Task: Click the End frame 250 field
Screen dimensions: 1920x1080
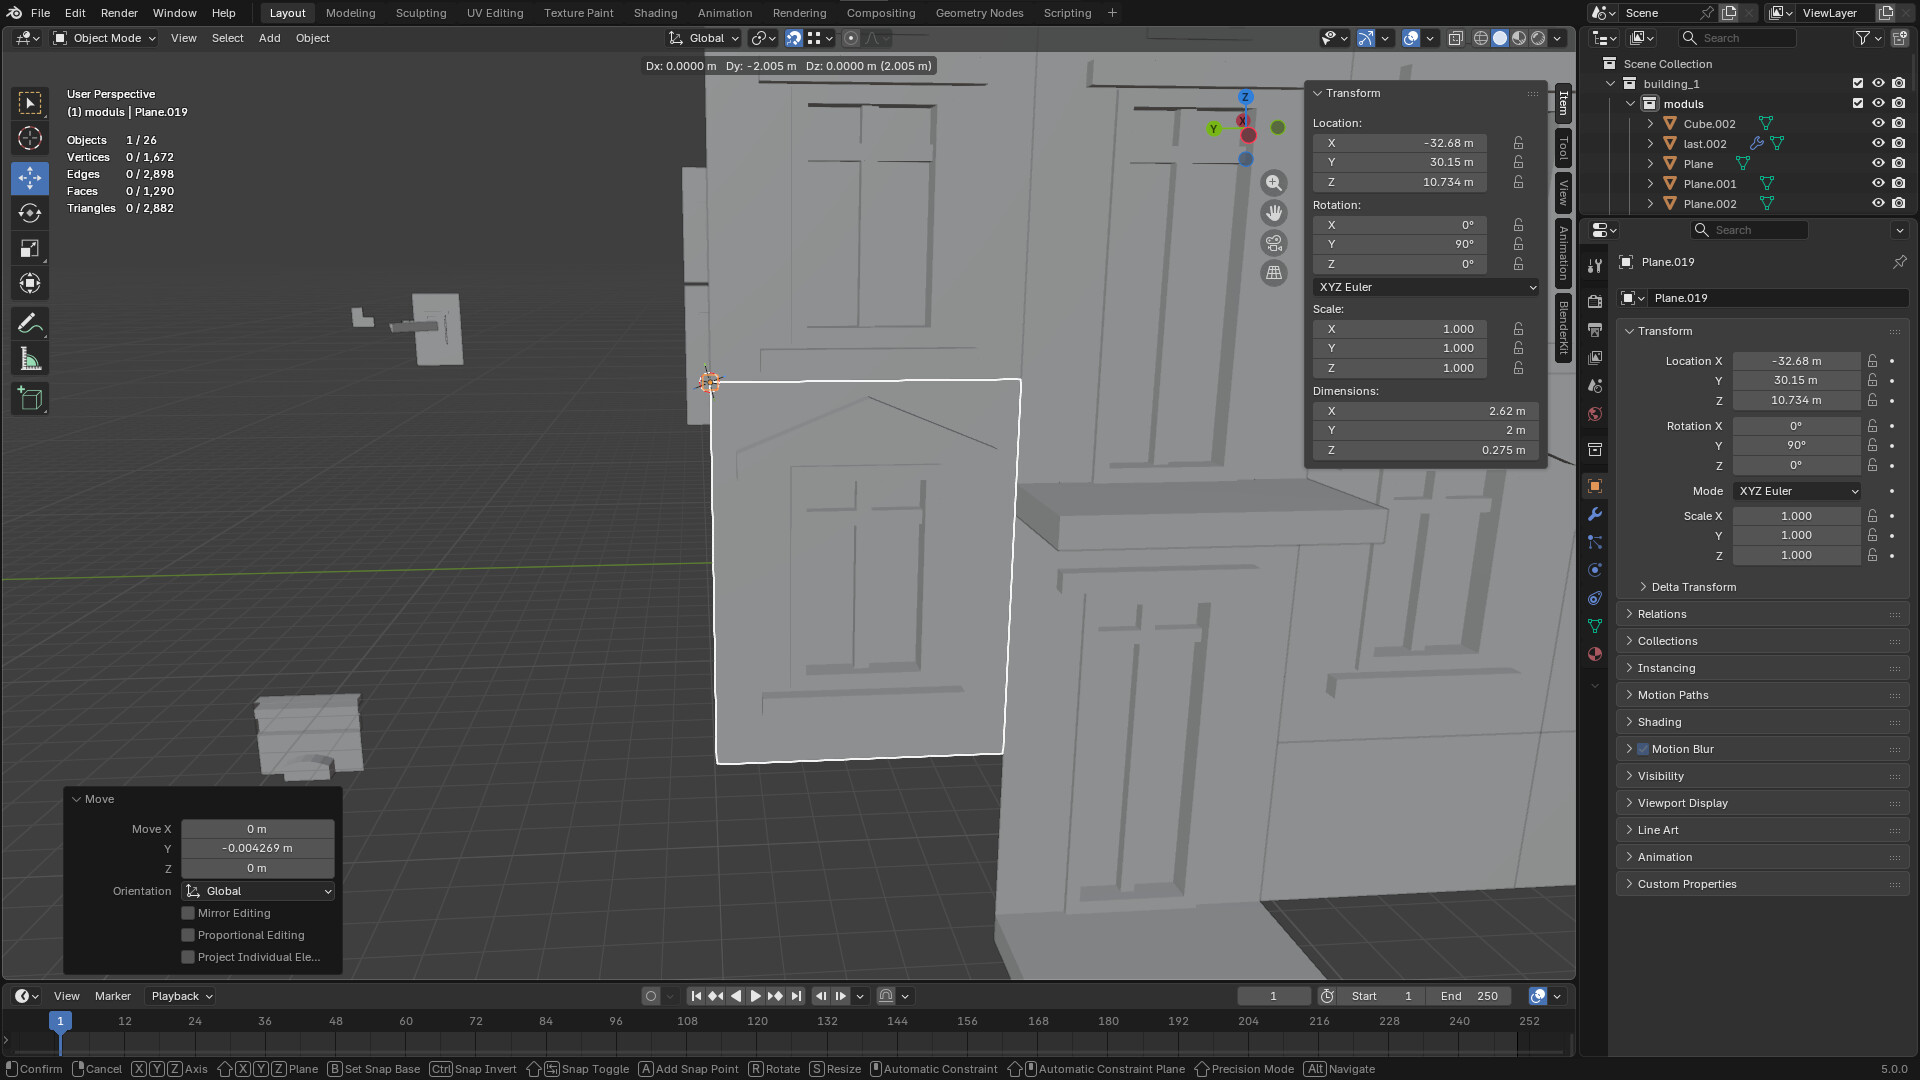Action: click(x=1469, y=996)
